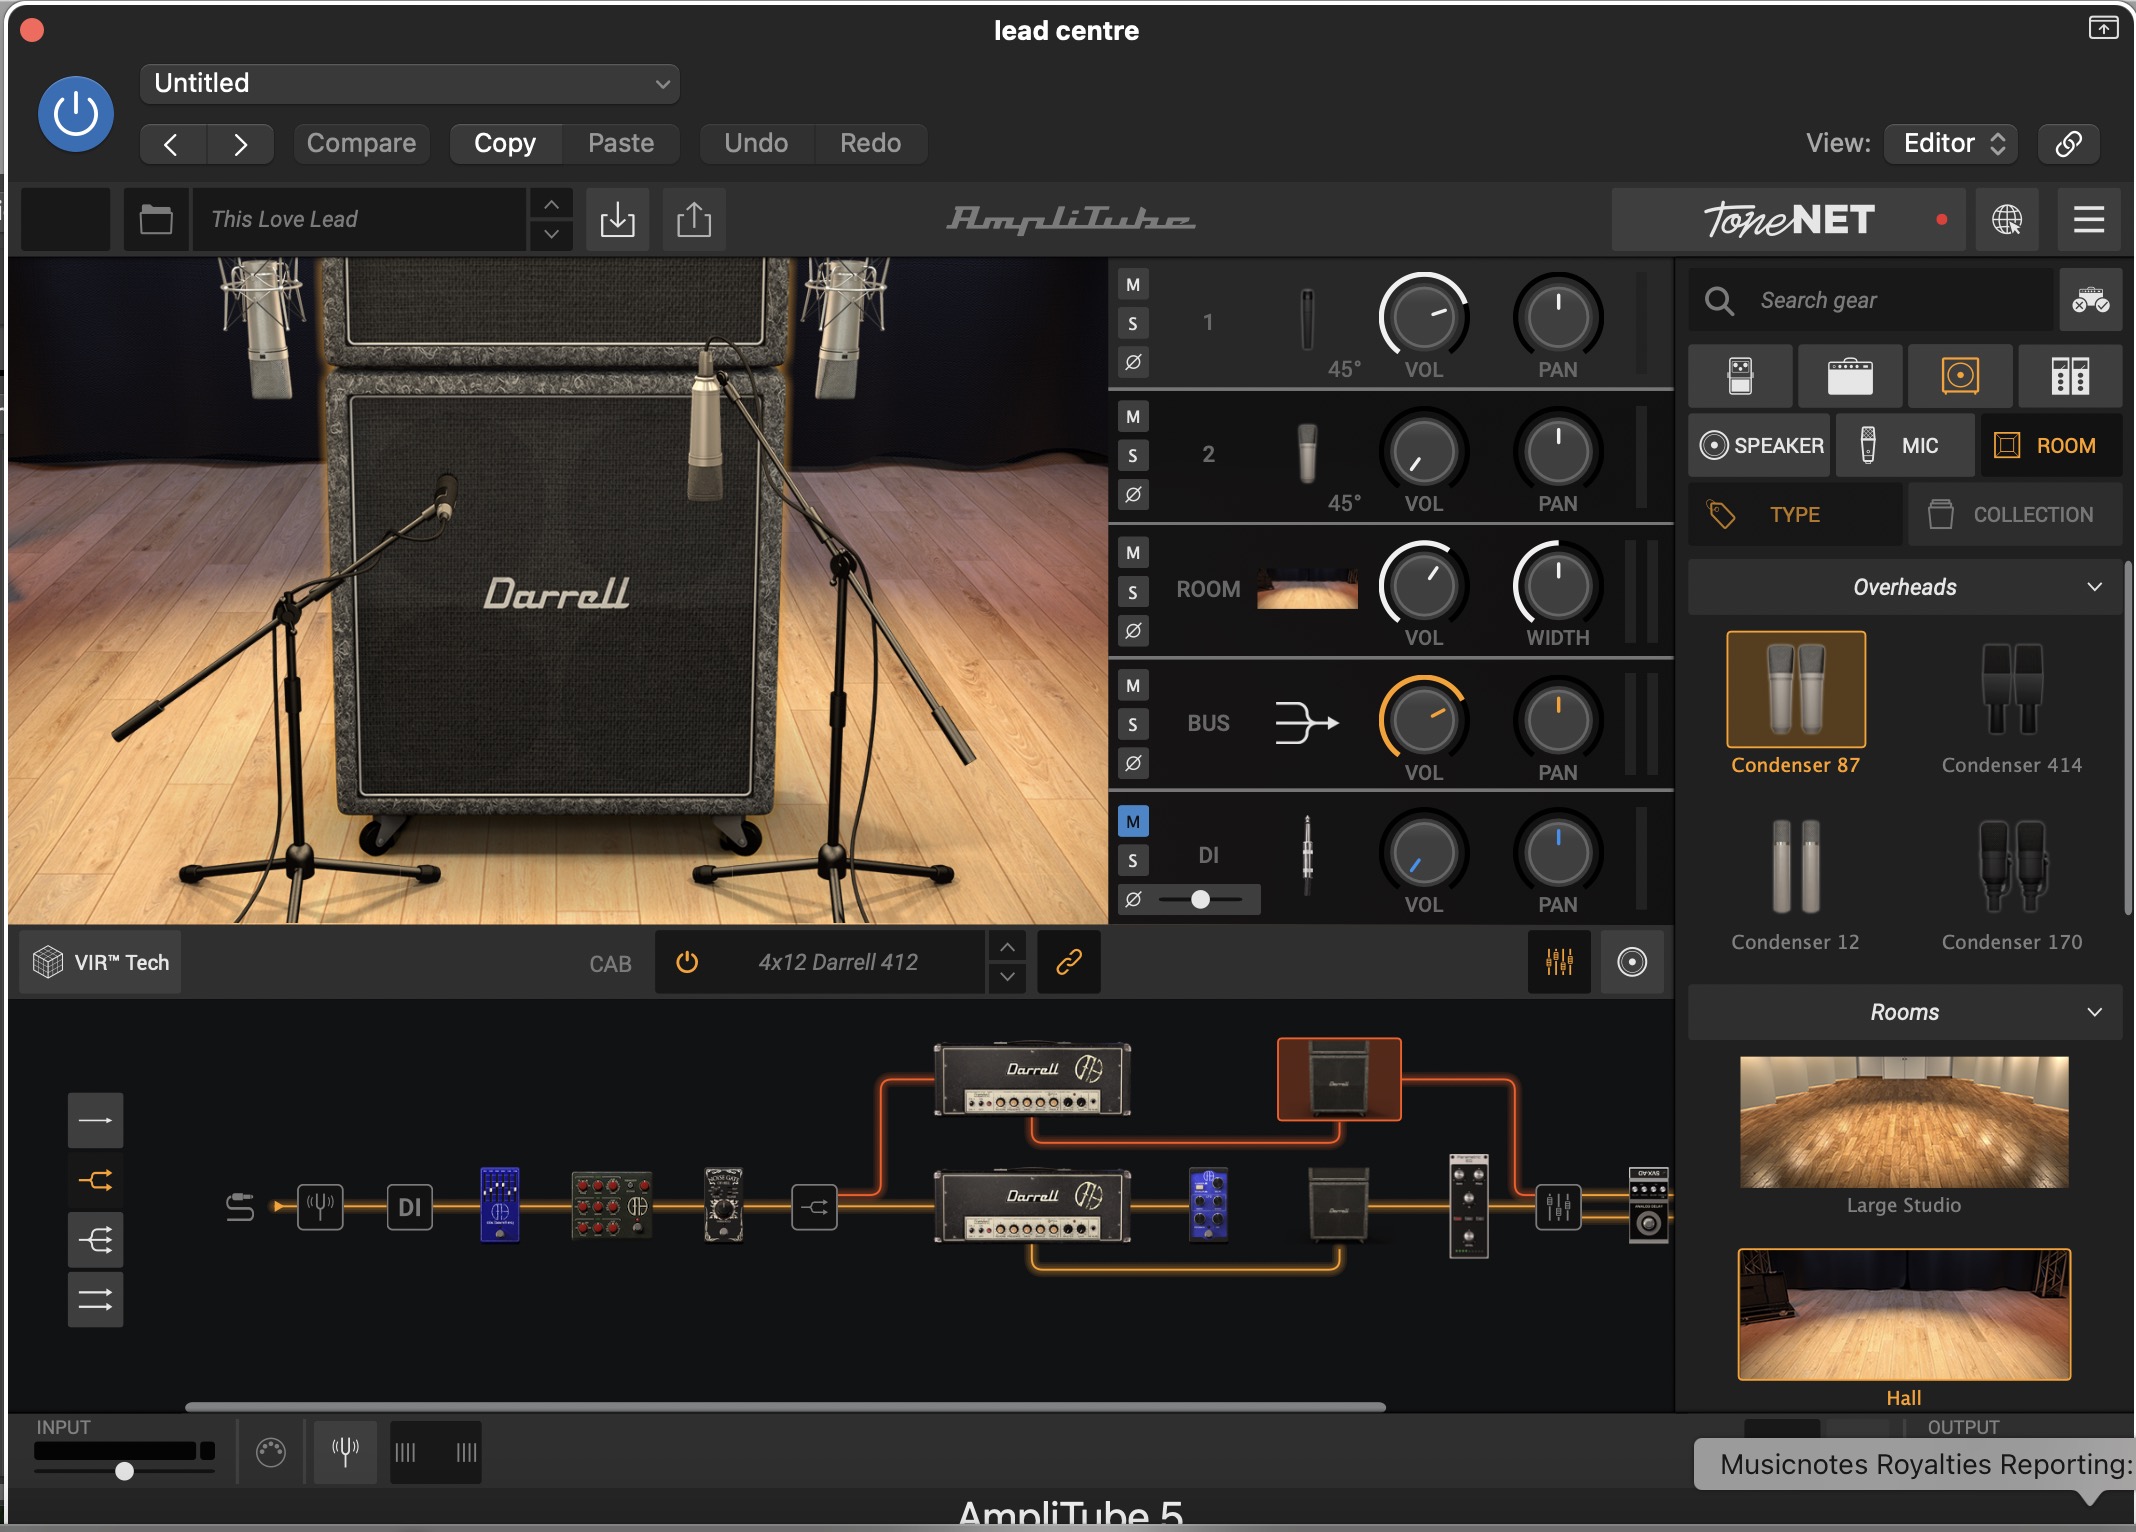The image size is (2136, 1532).
Task: Open the View Editor dropdown
Action: click(x=1951, y=144)
